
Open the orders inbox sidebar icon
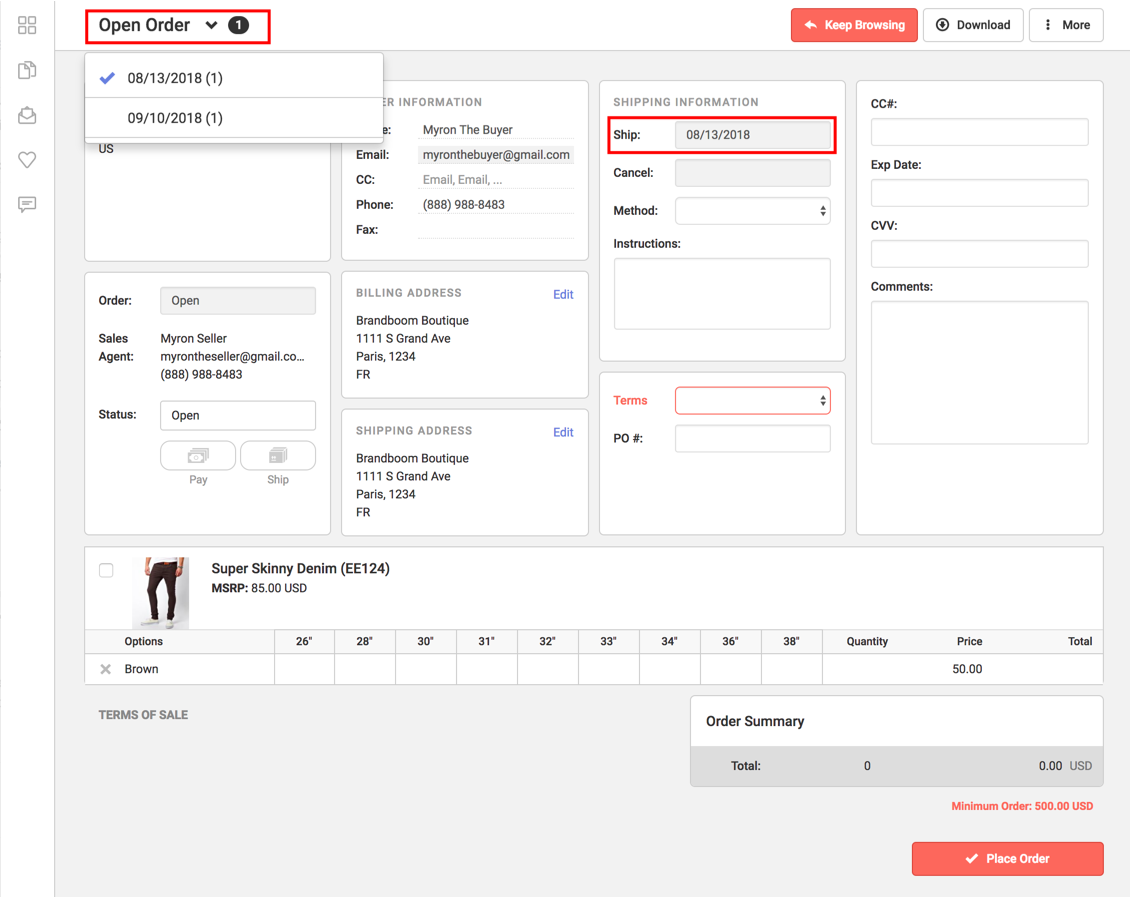tap(27, 115)
